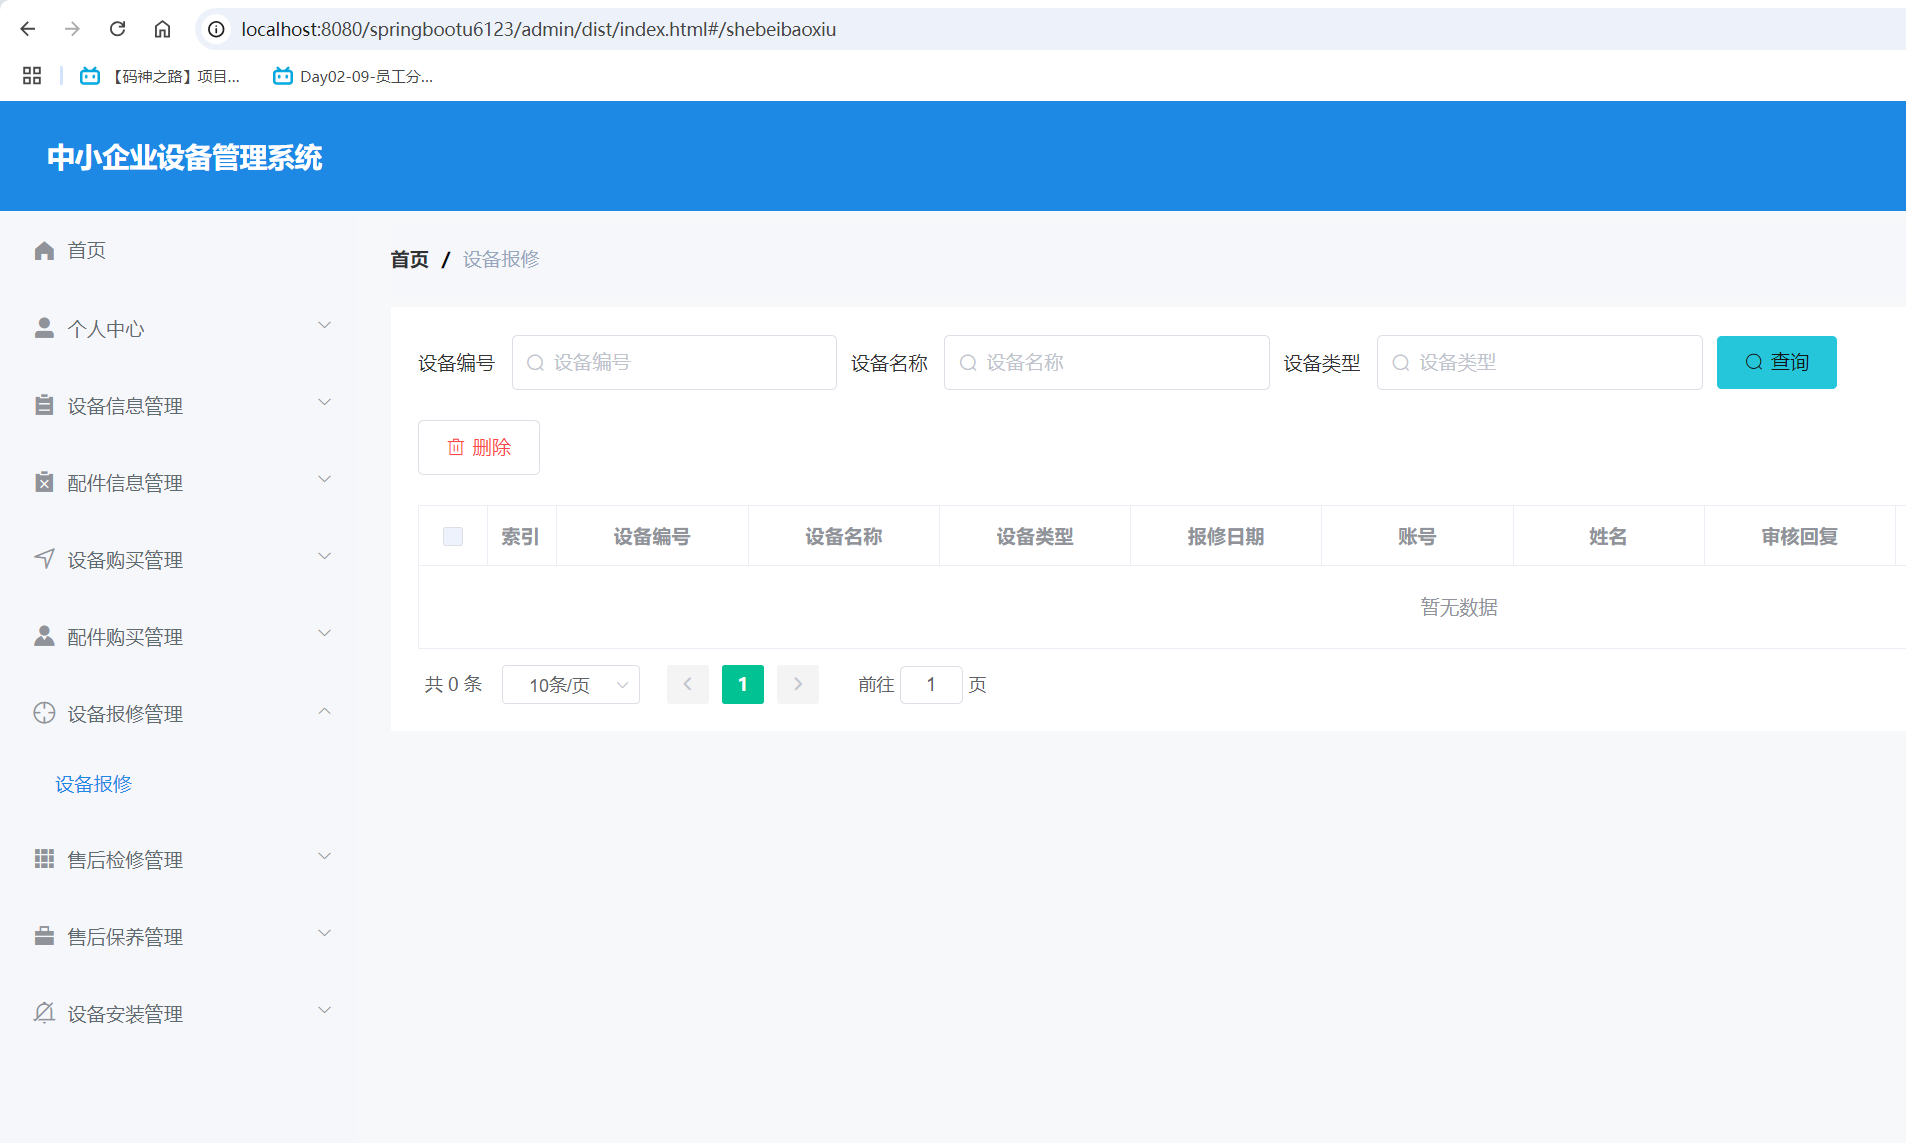
Task: Click inside the 设备名称 search field
Action: (1105, 362)
